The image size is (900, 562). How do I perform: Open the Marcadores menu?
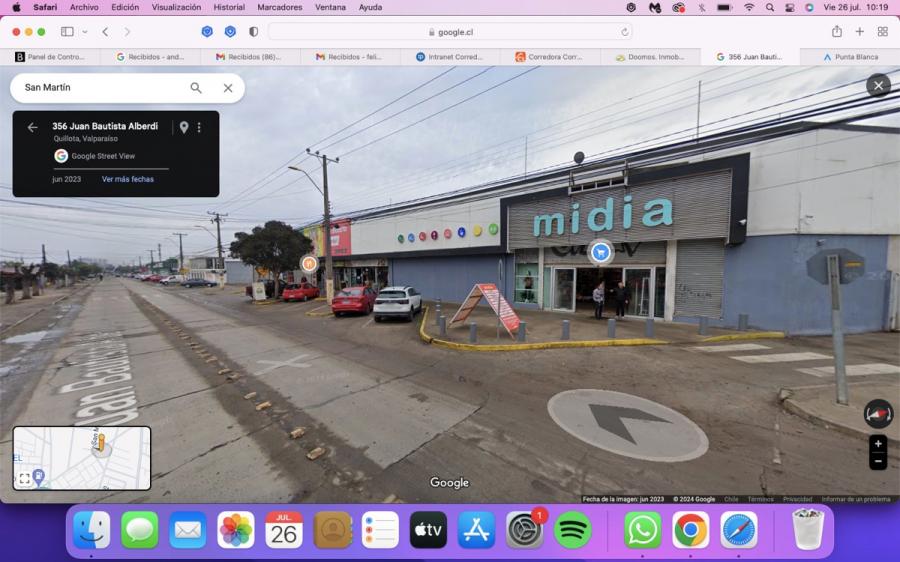pos(280,7)
